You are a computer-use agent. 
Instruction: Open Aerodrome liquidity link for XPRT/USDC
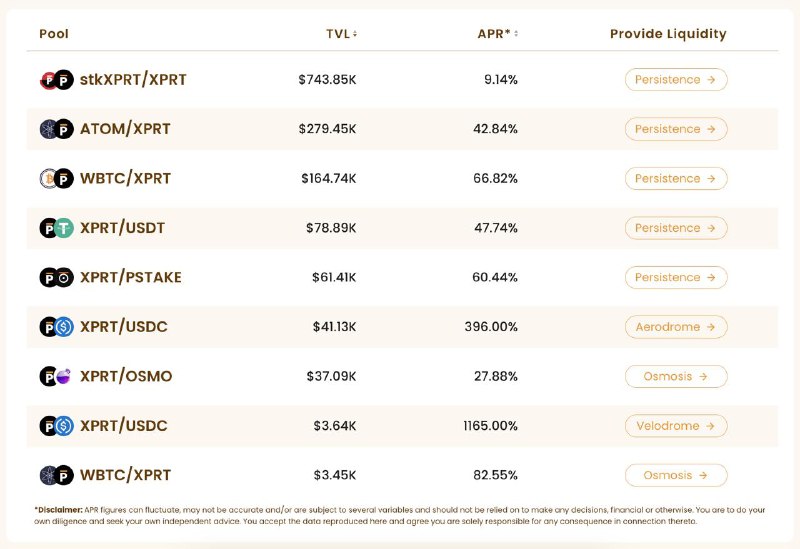coord(676,327)
